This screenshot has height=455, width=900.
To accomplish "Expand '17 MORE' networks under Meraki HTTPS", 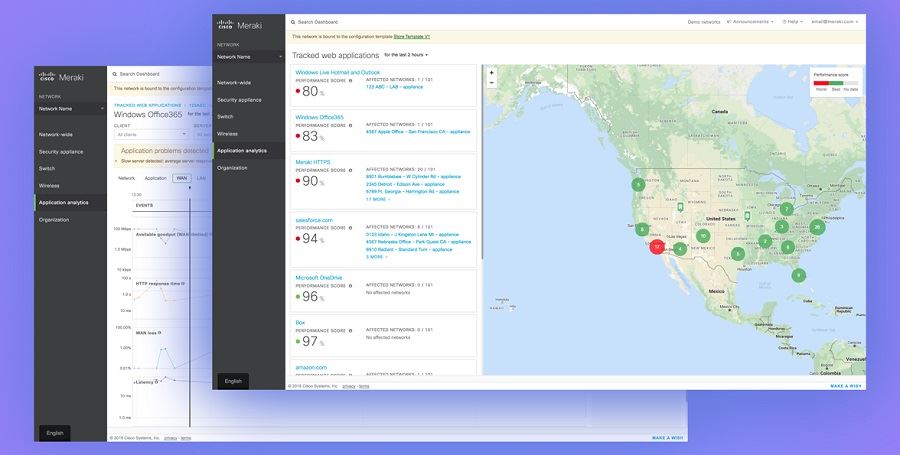I will [378, 199].
